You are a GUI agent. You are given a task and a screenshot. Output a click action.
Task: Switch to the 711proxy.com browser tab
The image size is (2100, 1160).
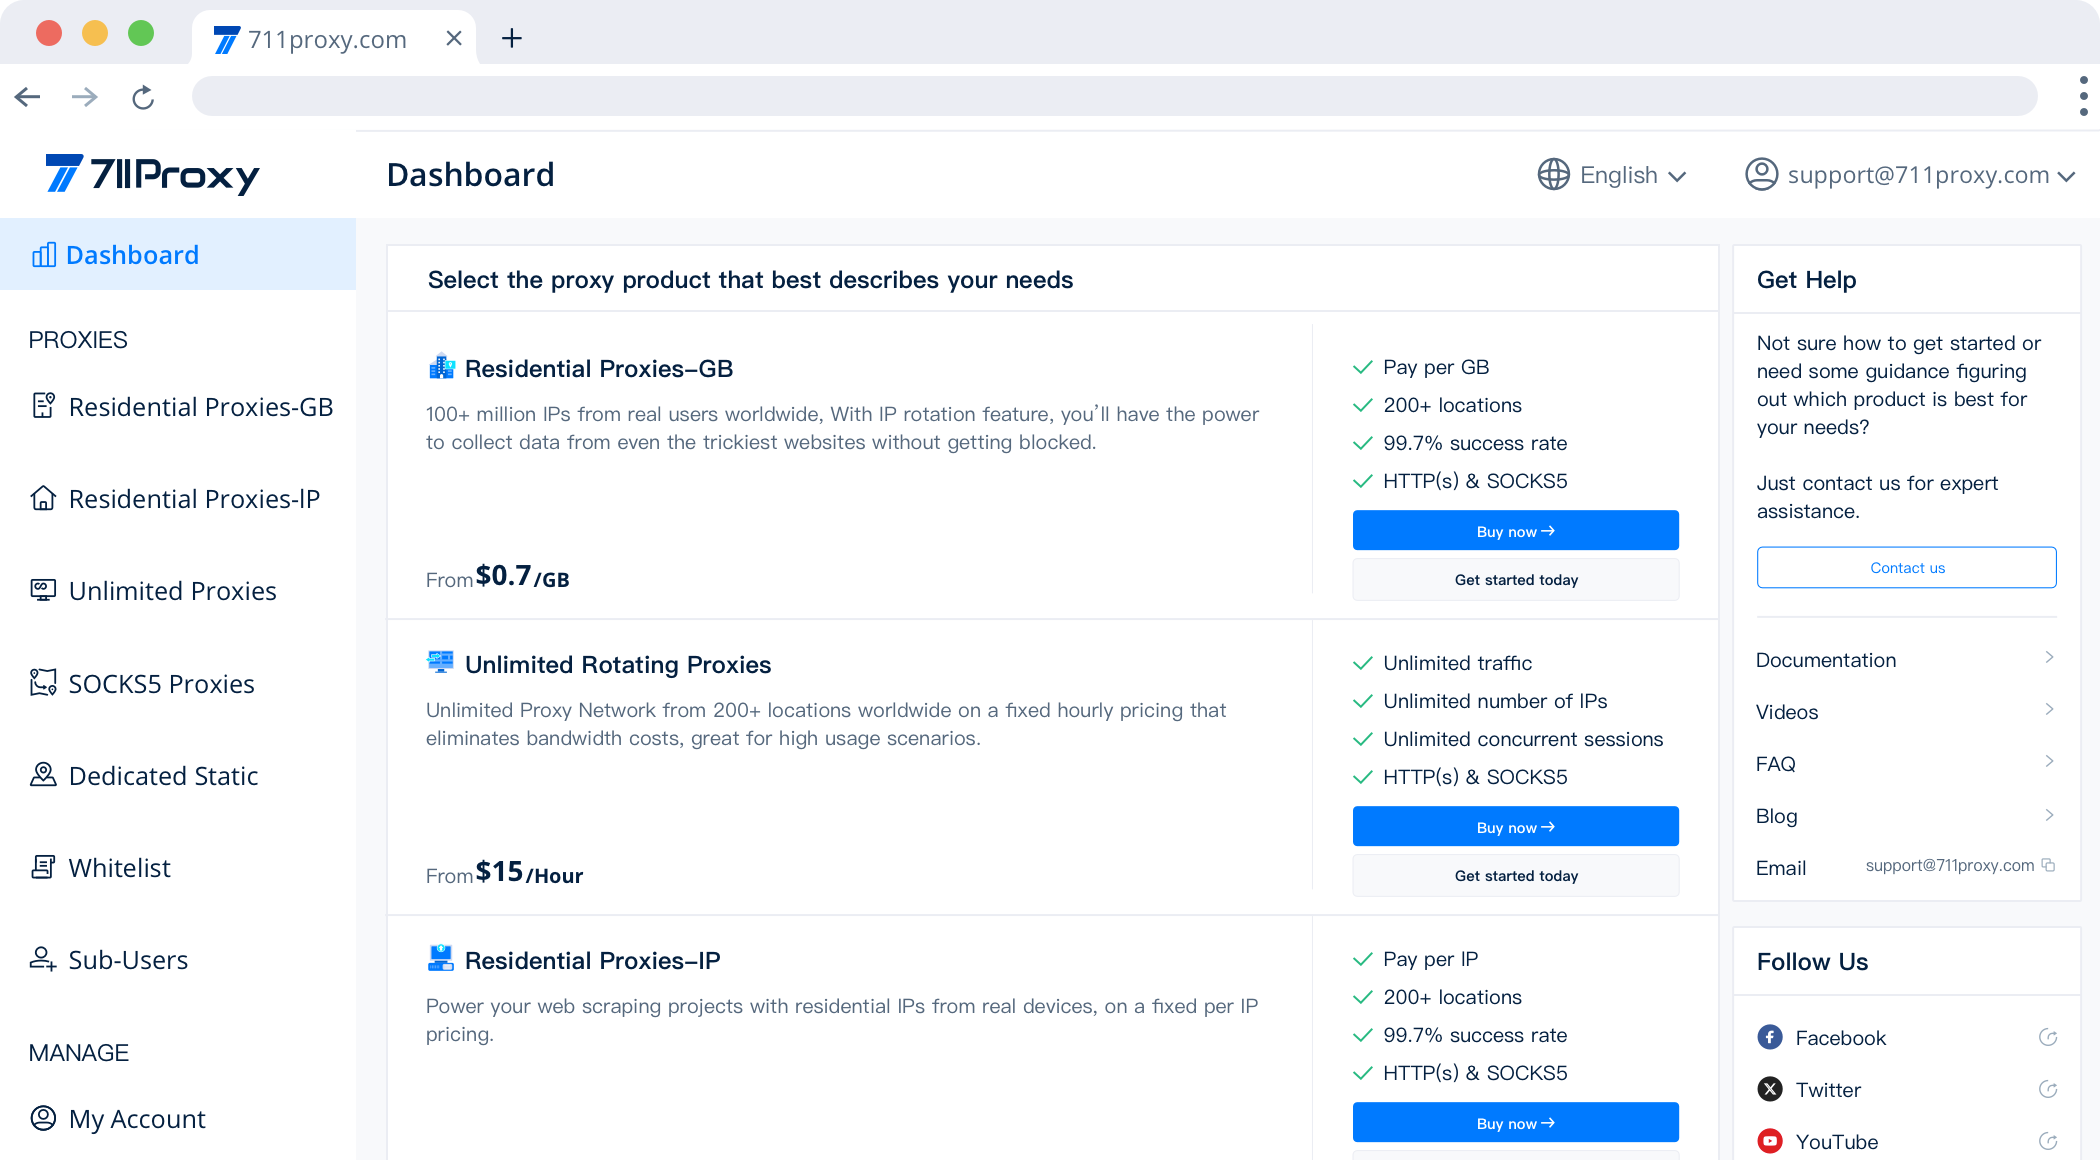(x=326, y=39)
